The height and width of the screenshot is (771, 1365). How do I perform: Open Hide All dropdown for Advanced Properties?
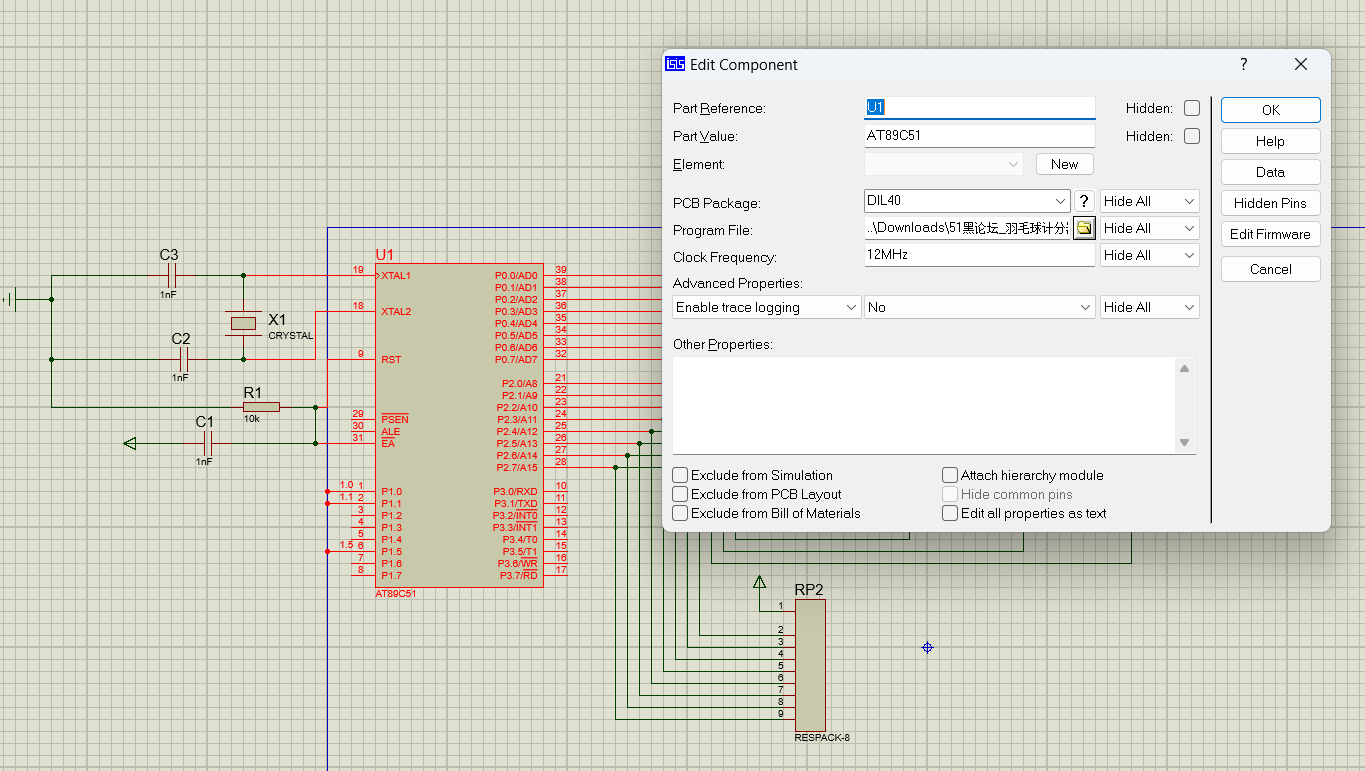pos(1149,307)
